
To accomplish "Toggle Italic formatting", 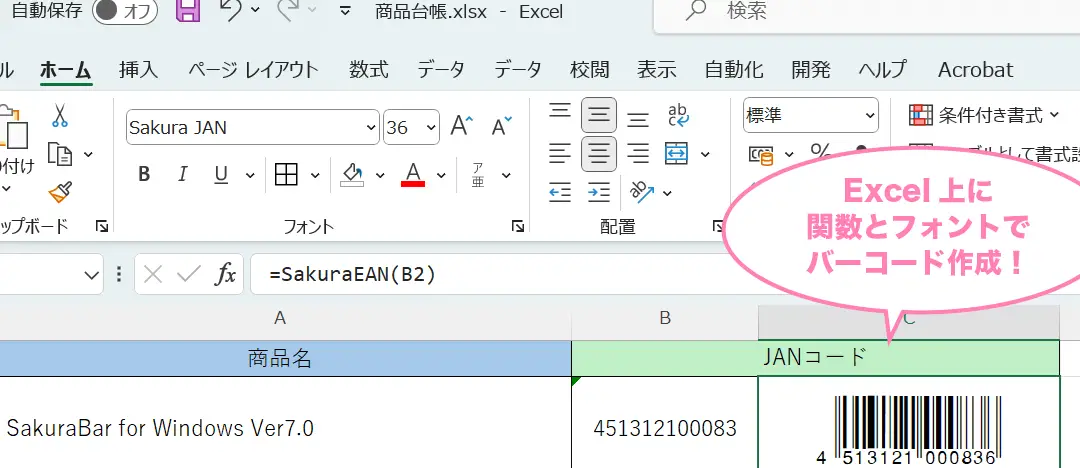I will tap(183, 175).
